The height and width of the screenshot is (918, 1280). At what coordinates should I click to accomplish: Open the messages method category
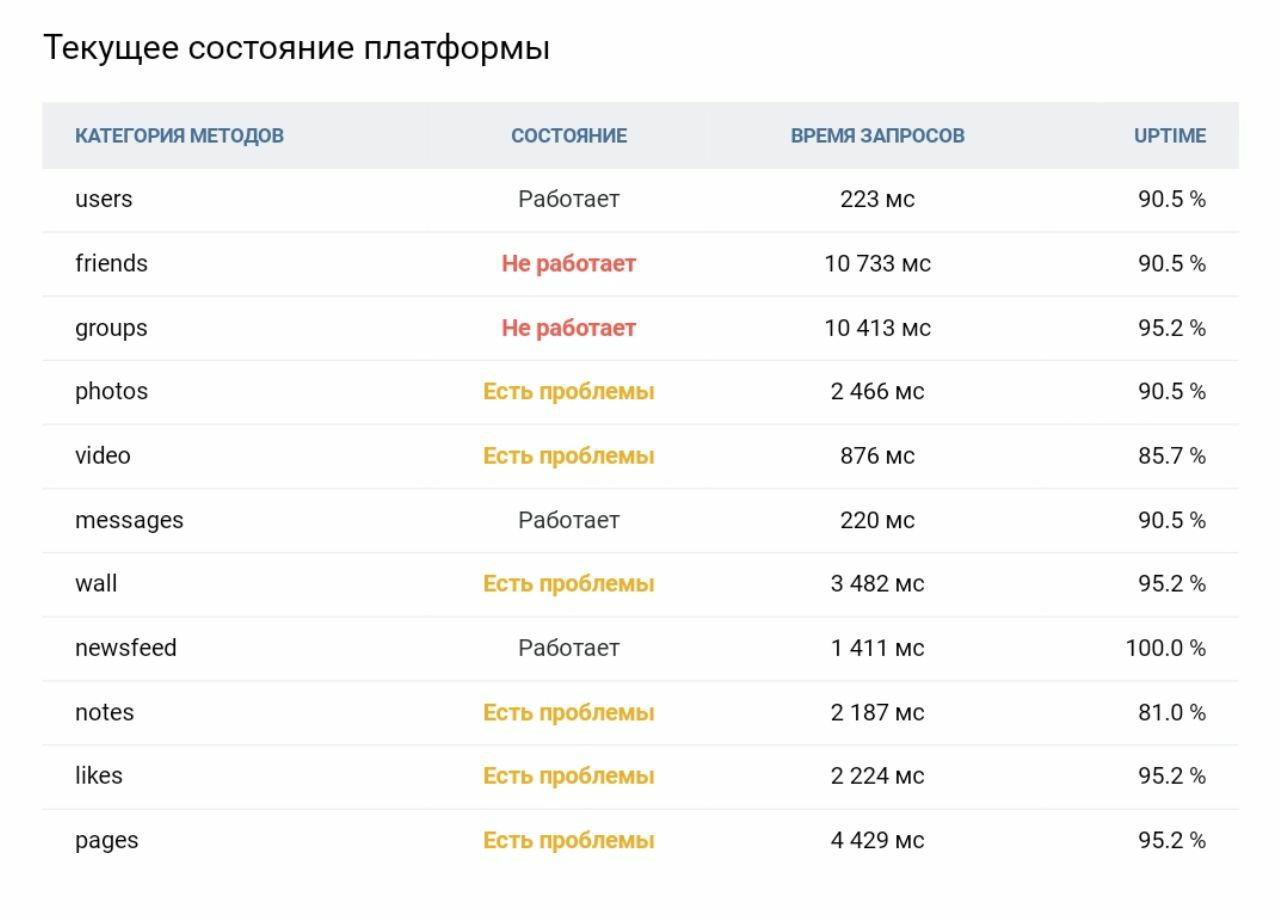(129, 521)
